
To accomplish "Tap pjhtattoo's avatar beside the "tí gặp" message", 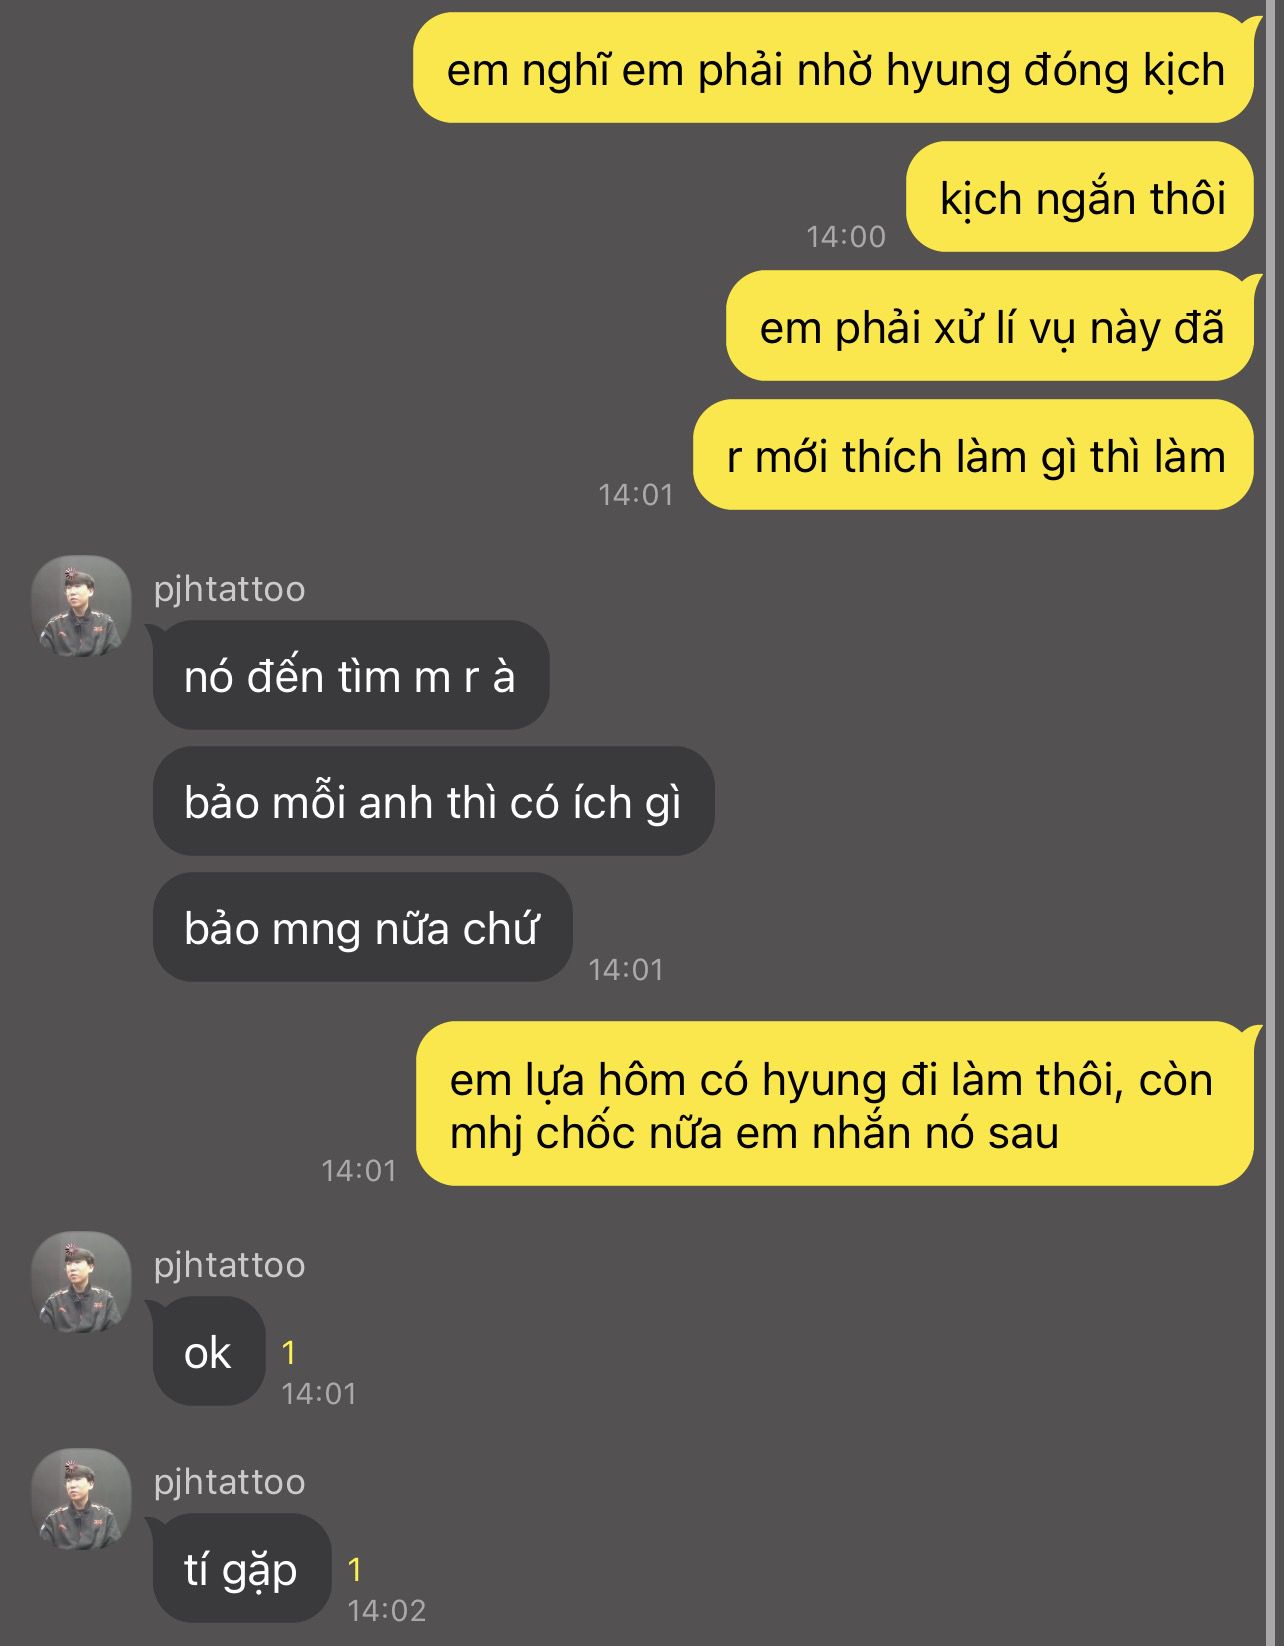I will (x=81, y=1499).
